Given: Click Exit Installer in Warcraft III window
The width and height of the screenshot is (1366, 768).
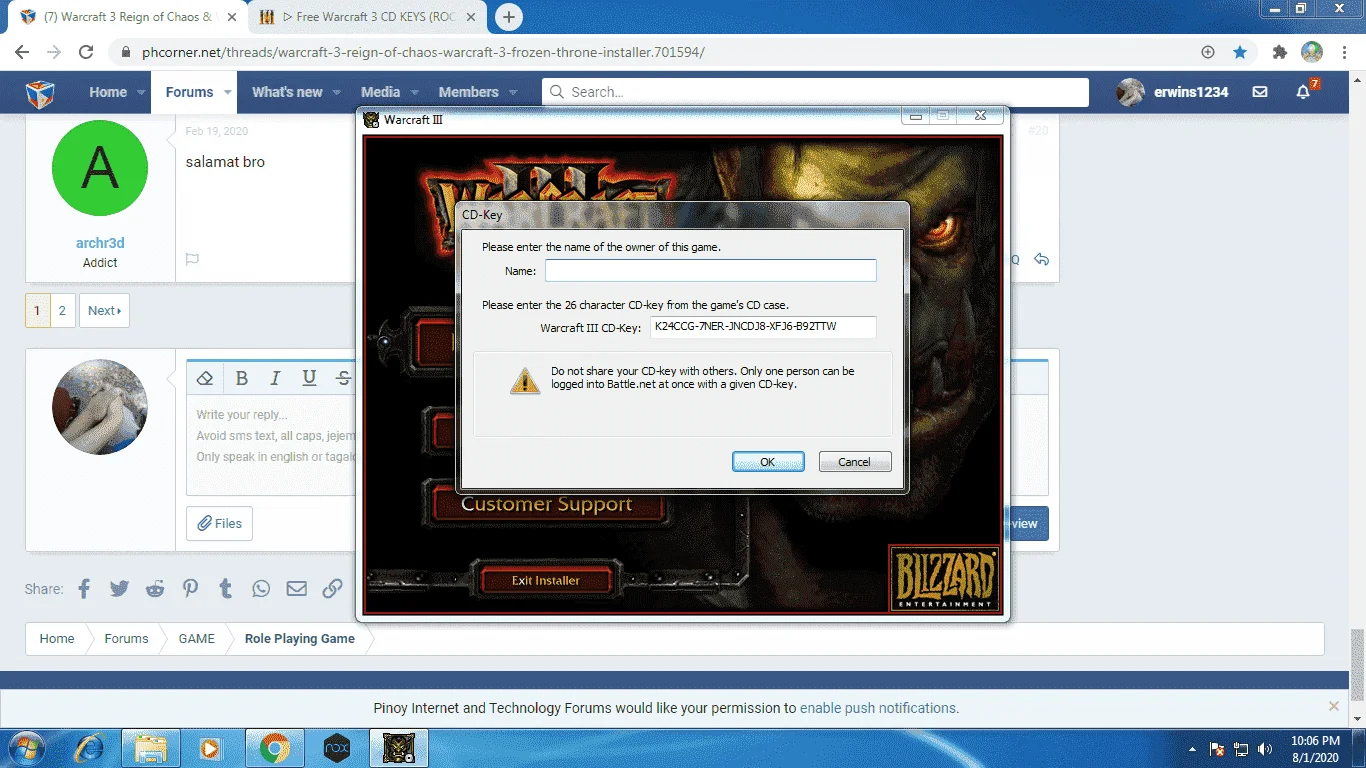Looking at the screenshot, I should [546, 580].
